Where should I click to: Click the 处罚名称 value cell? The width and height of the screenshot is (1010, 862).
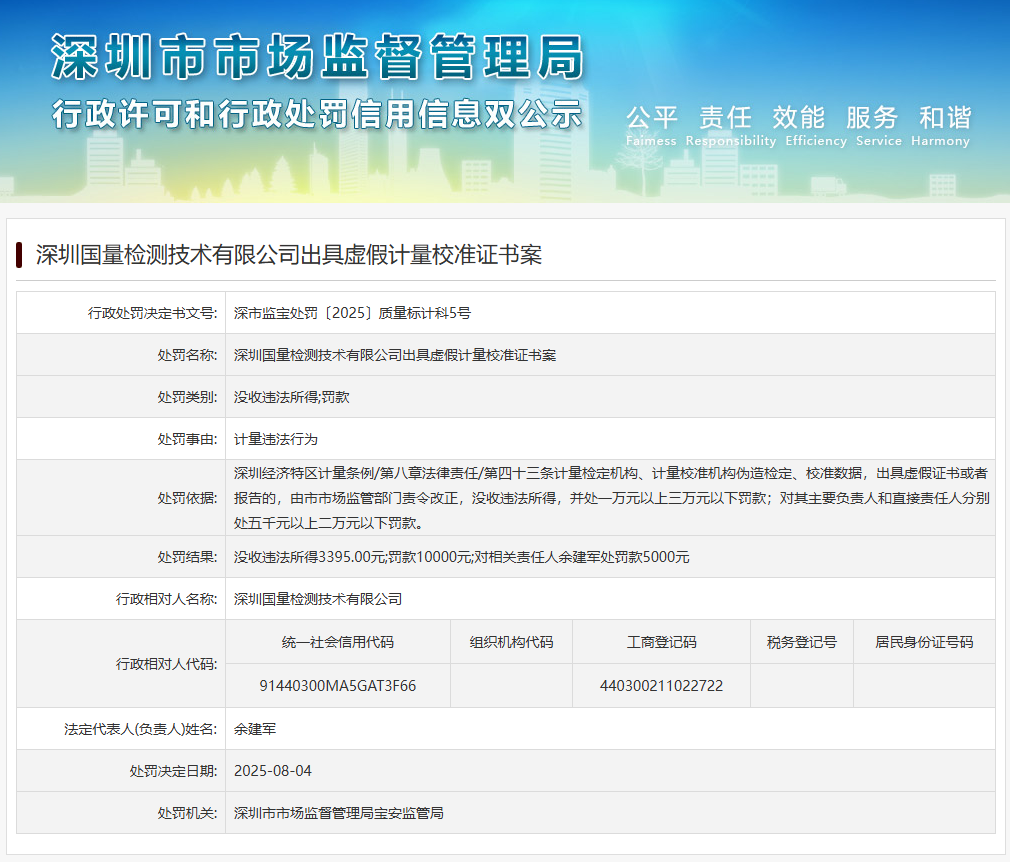click(x=395, y=355)
